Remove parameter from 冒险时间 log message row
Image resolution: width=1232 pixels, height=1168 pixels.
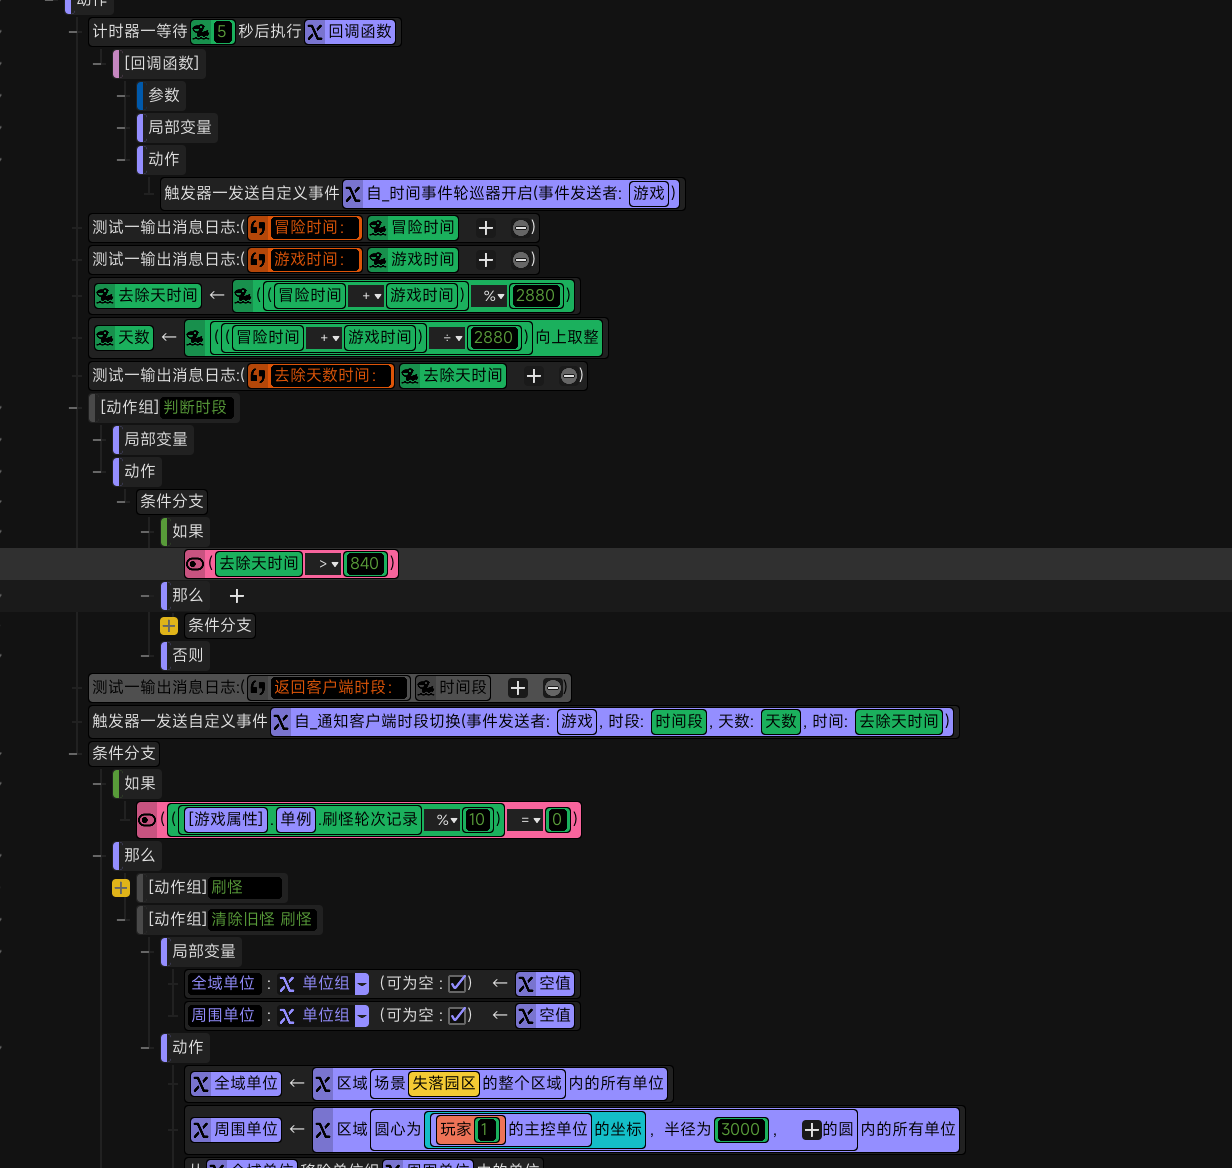pyautogui.click(x=520, y=228)
